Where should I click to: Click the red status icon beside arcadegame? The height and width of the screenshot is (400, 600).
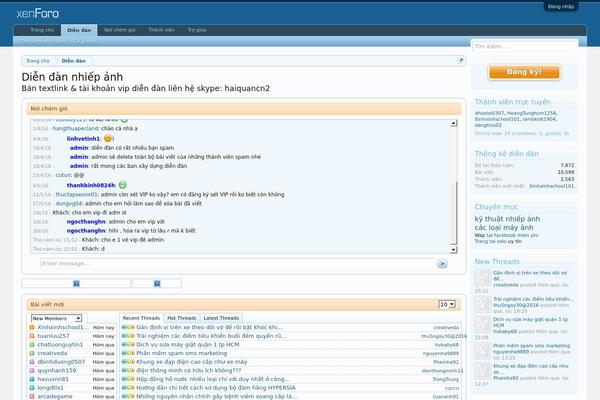[x=32, y=396]
